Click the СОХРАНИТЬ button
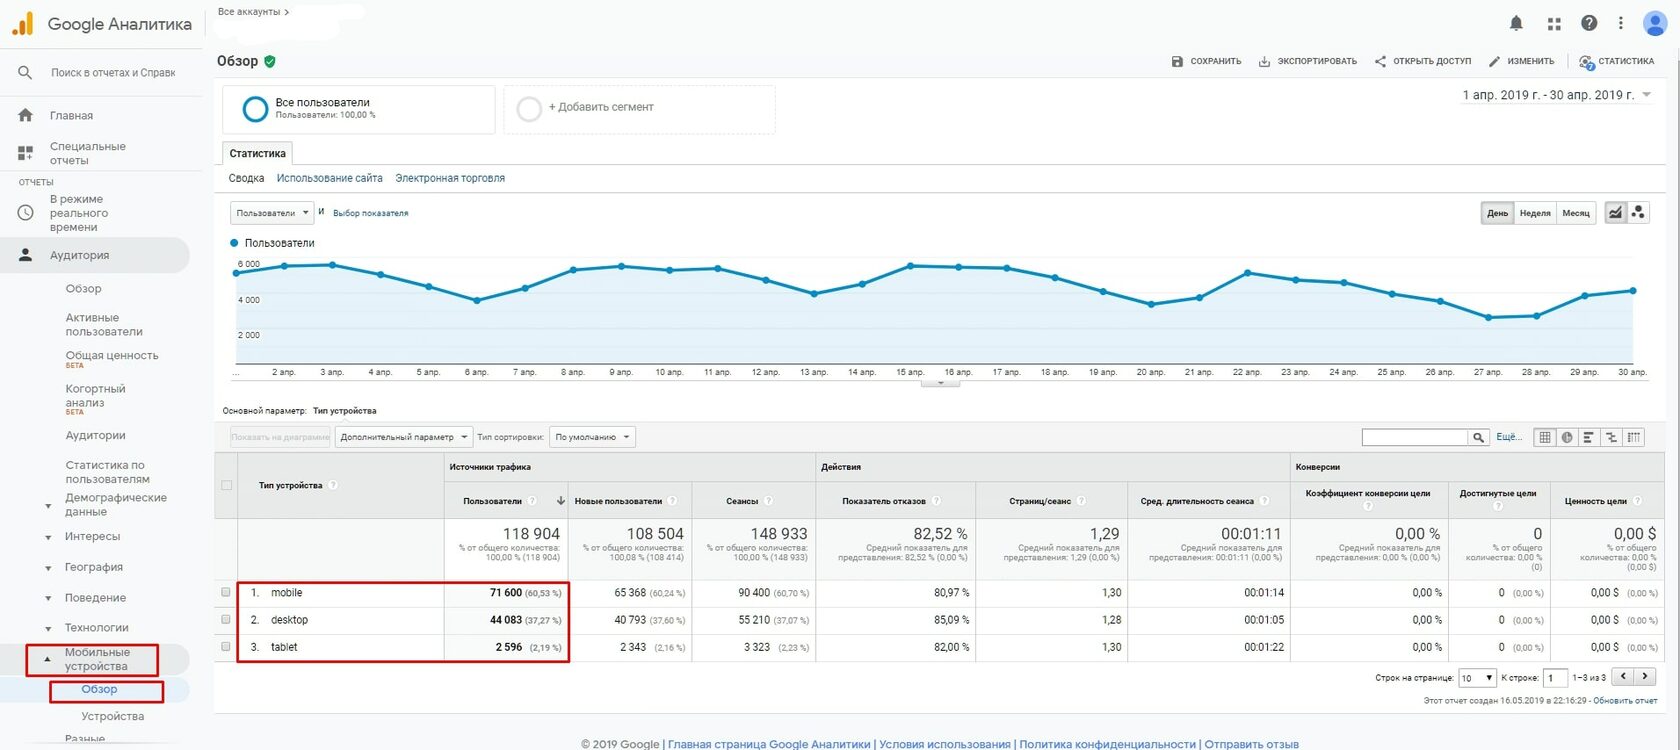Screen dimensions: 1680x750 tap(1206, 61)
